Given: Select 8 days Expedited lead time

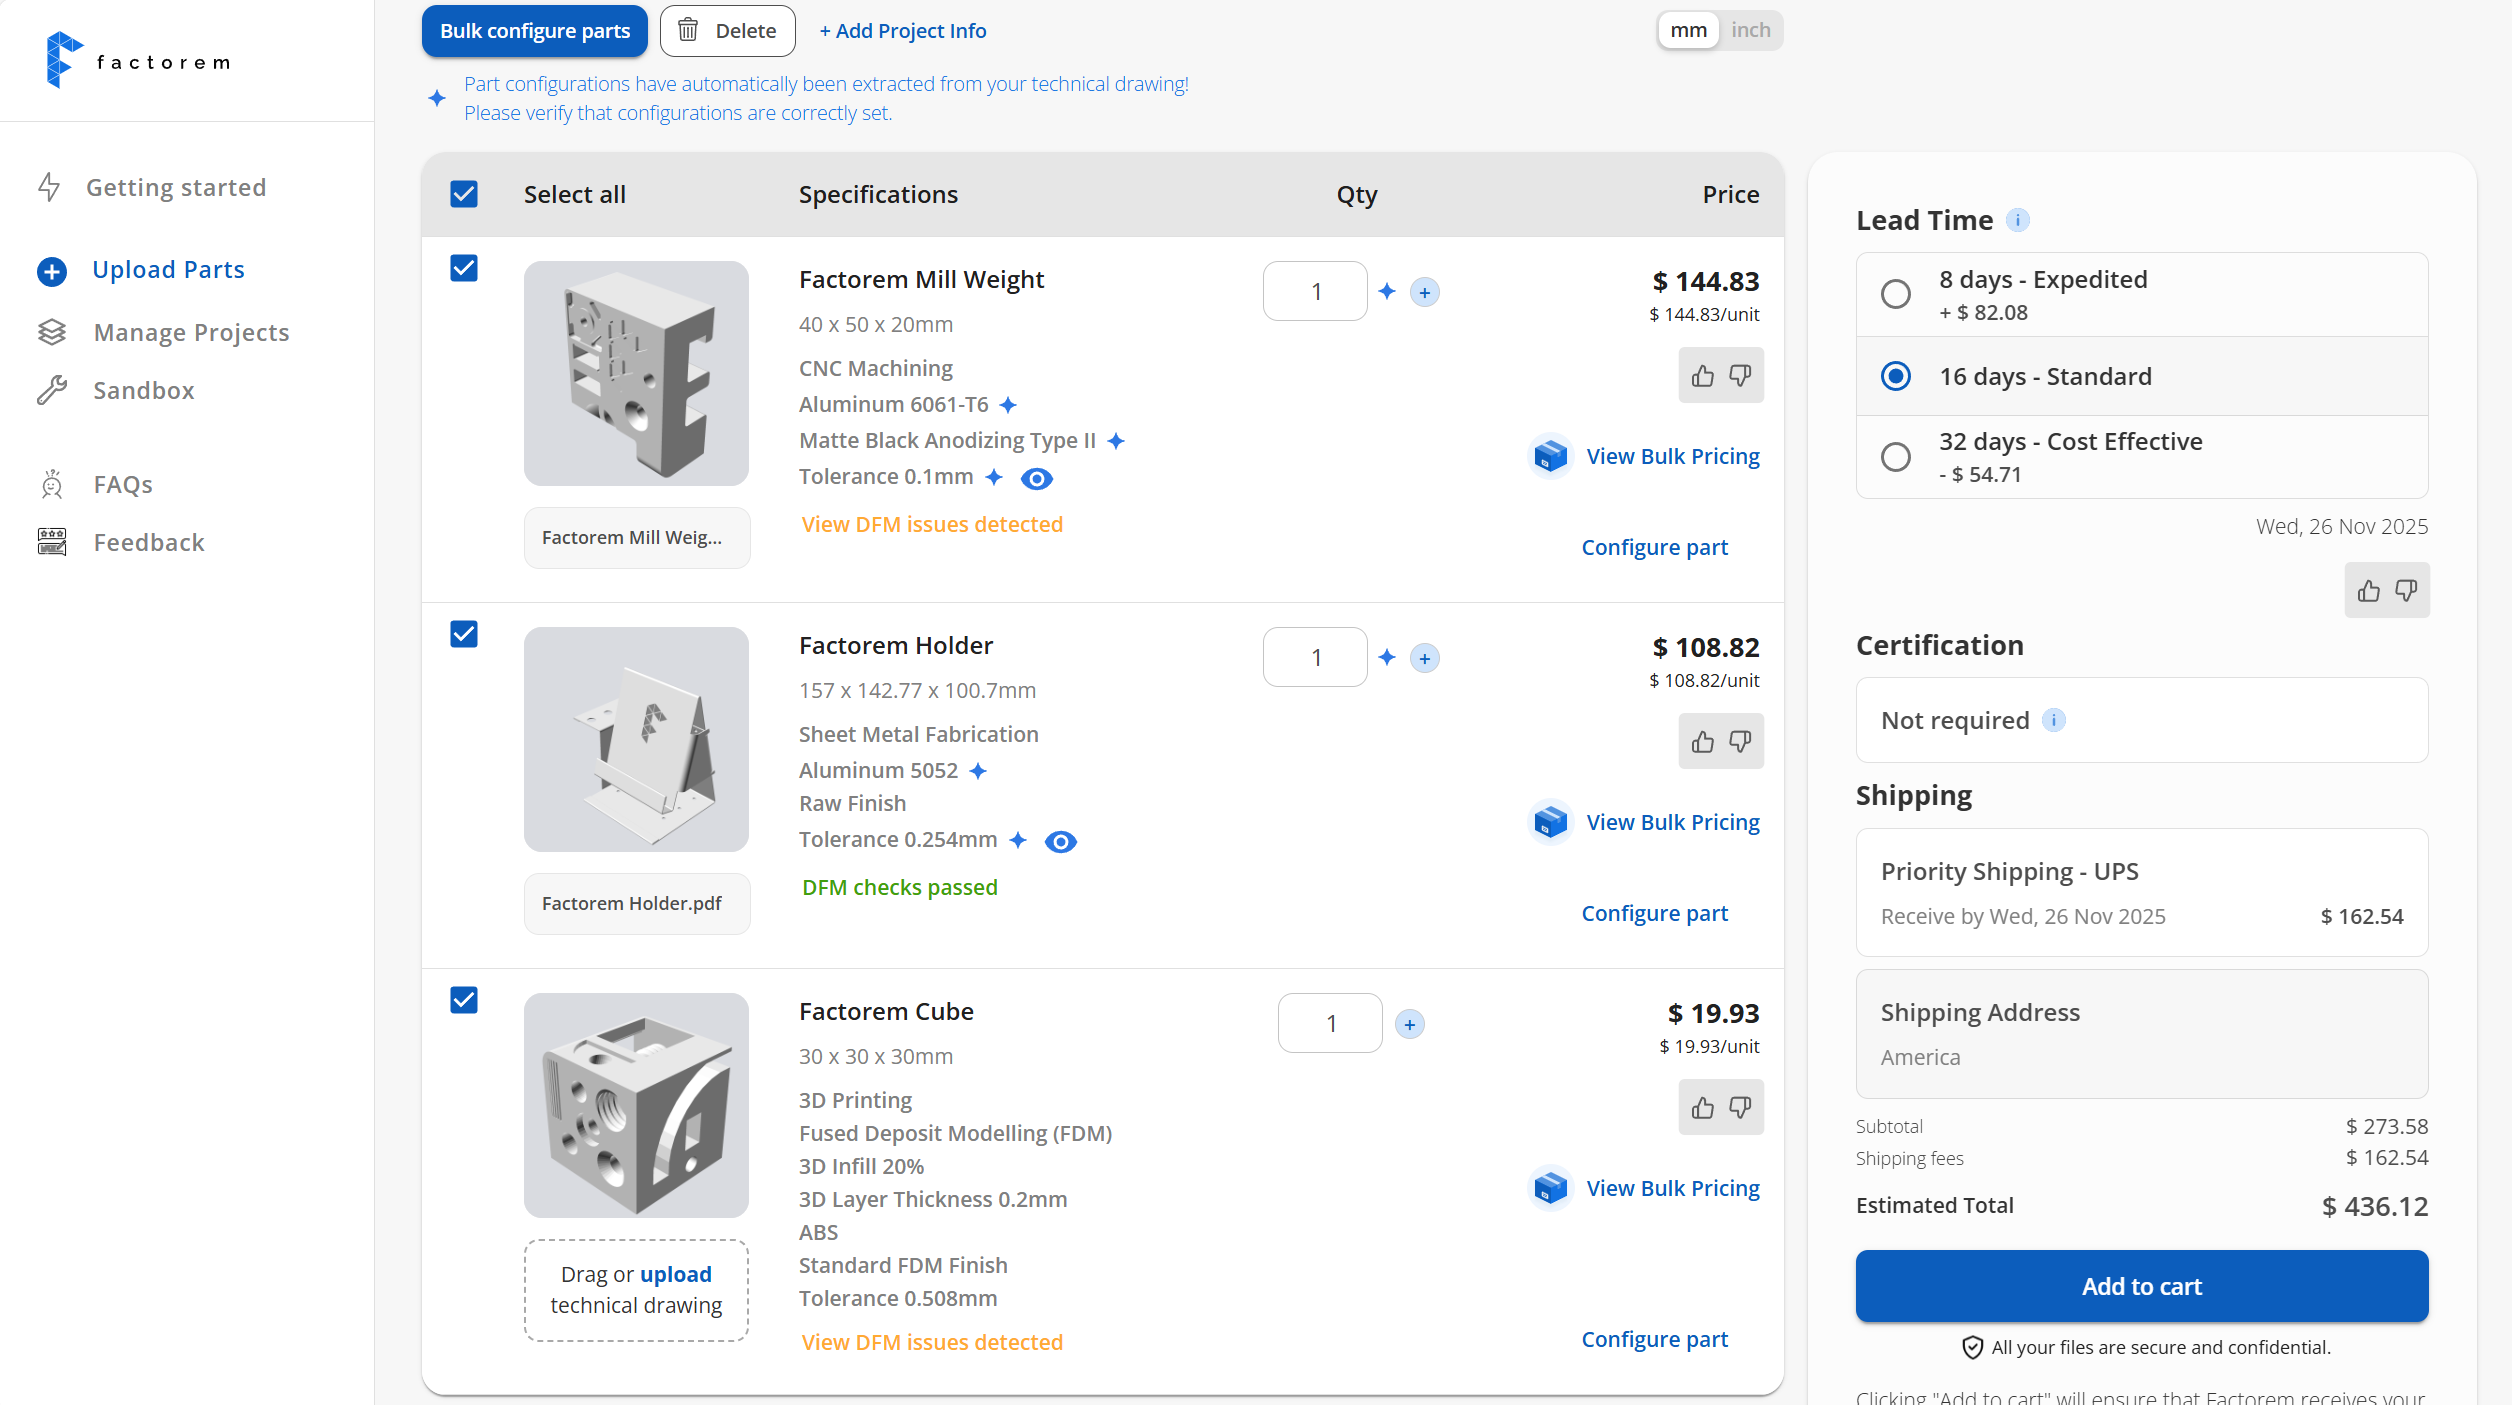Looking at the screenshot, I should click(x=1895, y=294).
